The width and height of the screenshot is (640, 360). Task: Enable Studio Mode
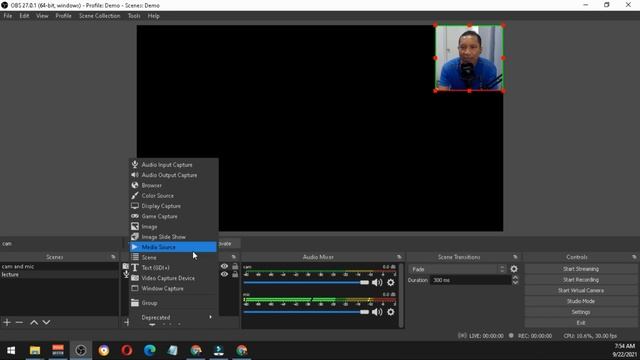(x=581, y=301)
